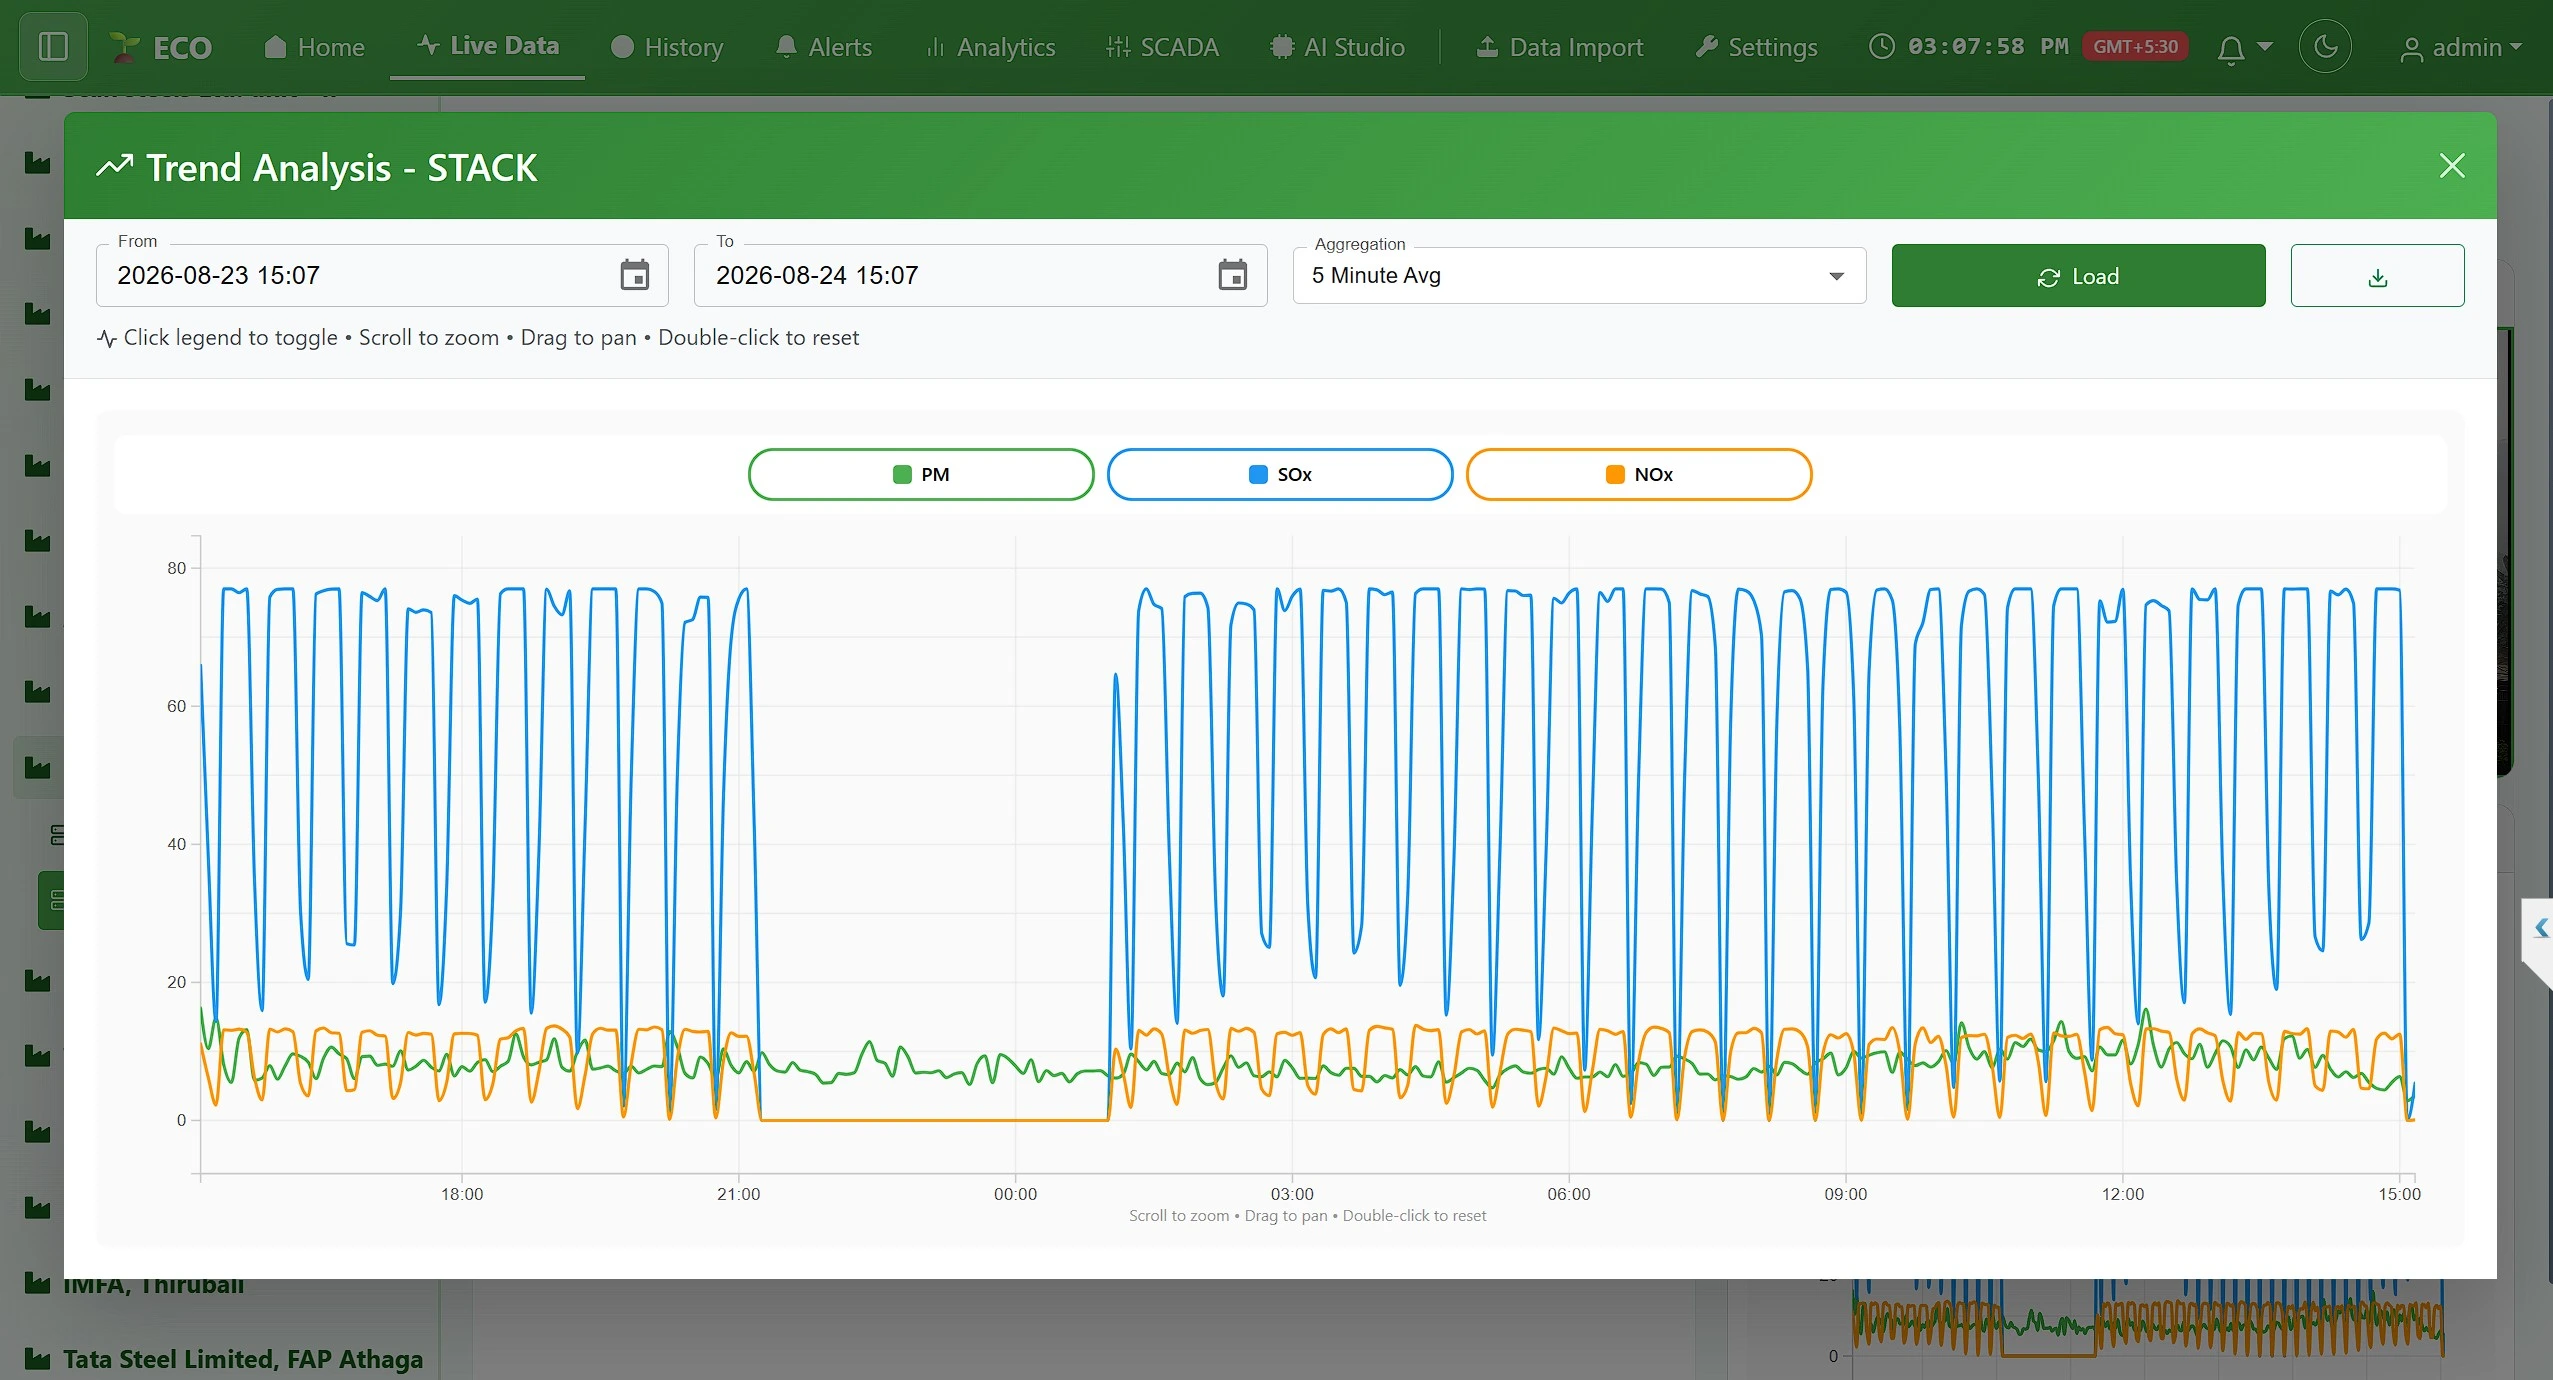Click the 12:00 time axis label

(2122, 1194)
